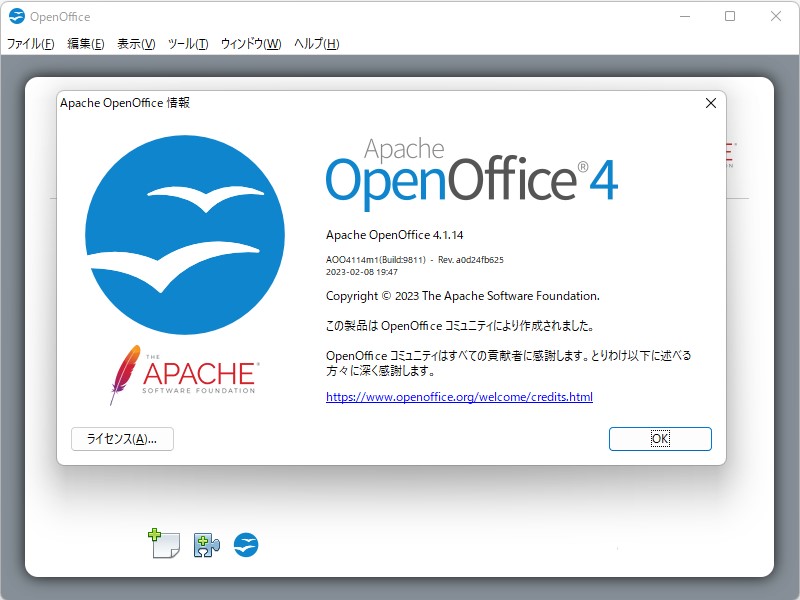Open the openoffice.org credits link
800x600 pixels.
(460, 397)
